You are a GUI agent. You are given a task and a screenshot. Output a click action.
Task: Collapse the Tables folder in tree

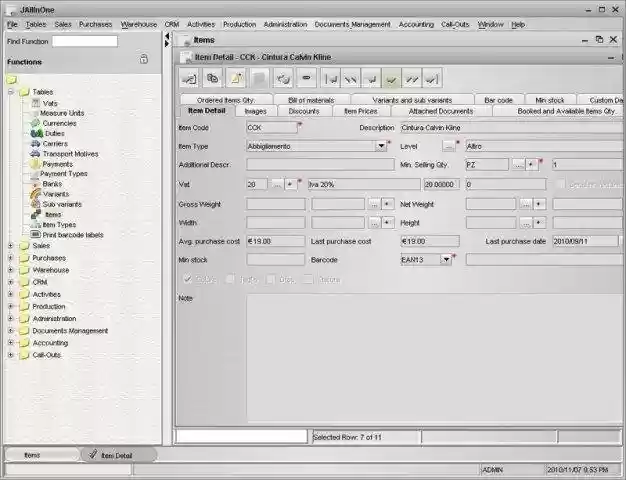point(11,92)
